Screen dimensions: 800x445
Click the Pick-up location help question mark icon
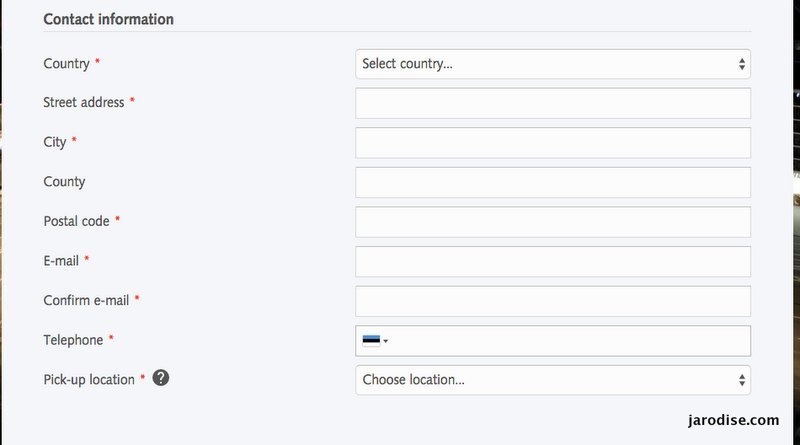coord(161,378)
